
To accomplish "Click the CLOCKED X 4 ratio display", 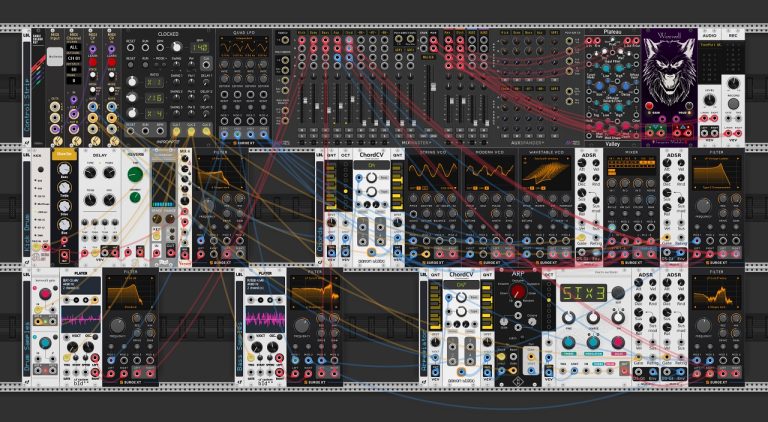I will coord(156,114).
